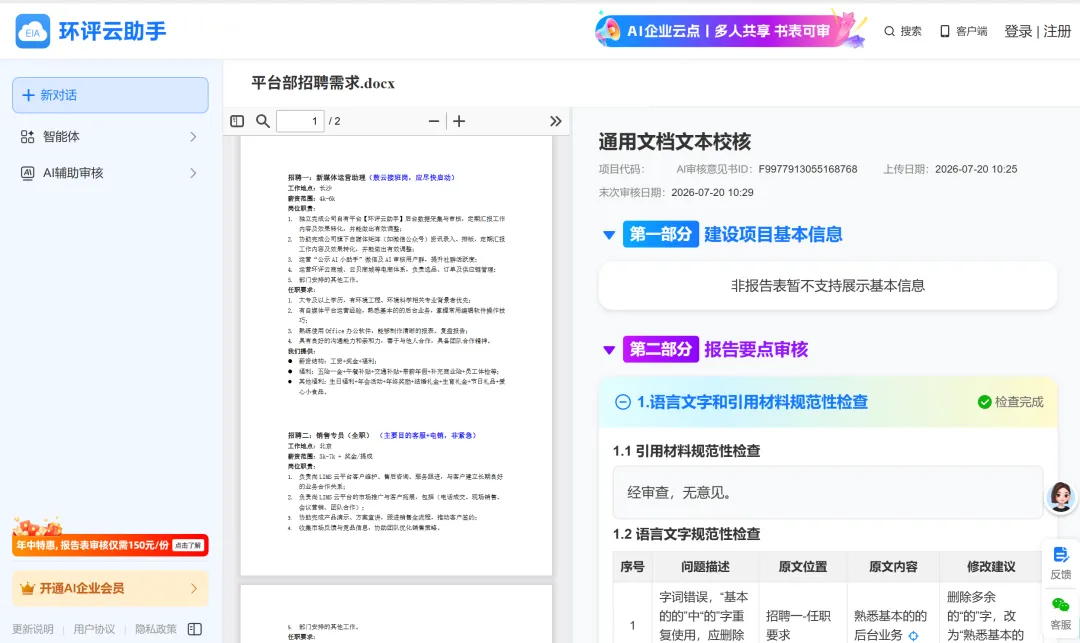Click the 非报告表暂不支持展示基本信息 notice
Screen dimensions: 1080x643
pyautogui.click(x=827, y=286)
